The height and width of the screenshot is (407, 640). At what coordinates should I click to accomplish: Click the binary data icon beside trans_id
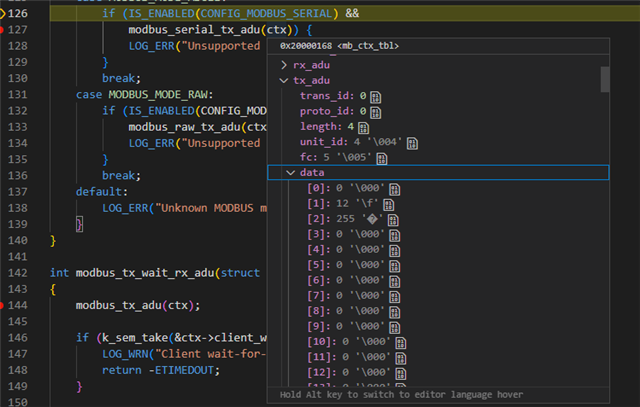(375, 96)
